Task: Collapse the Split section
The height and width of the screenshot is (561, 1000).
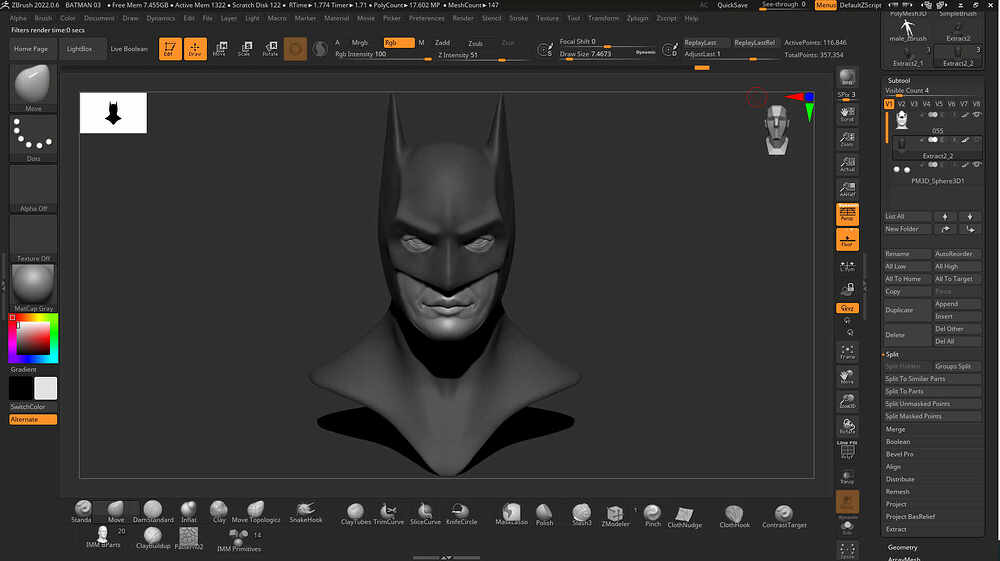Action: click(892, 354)
